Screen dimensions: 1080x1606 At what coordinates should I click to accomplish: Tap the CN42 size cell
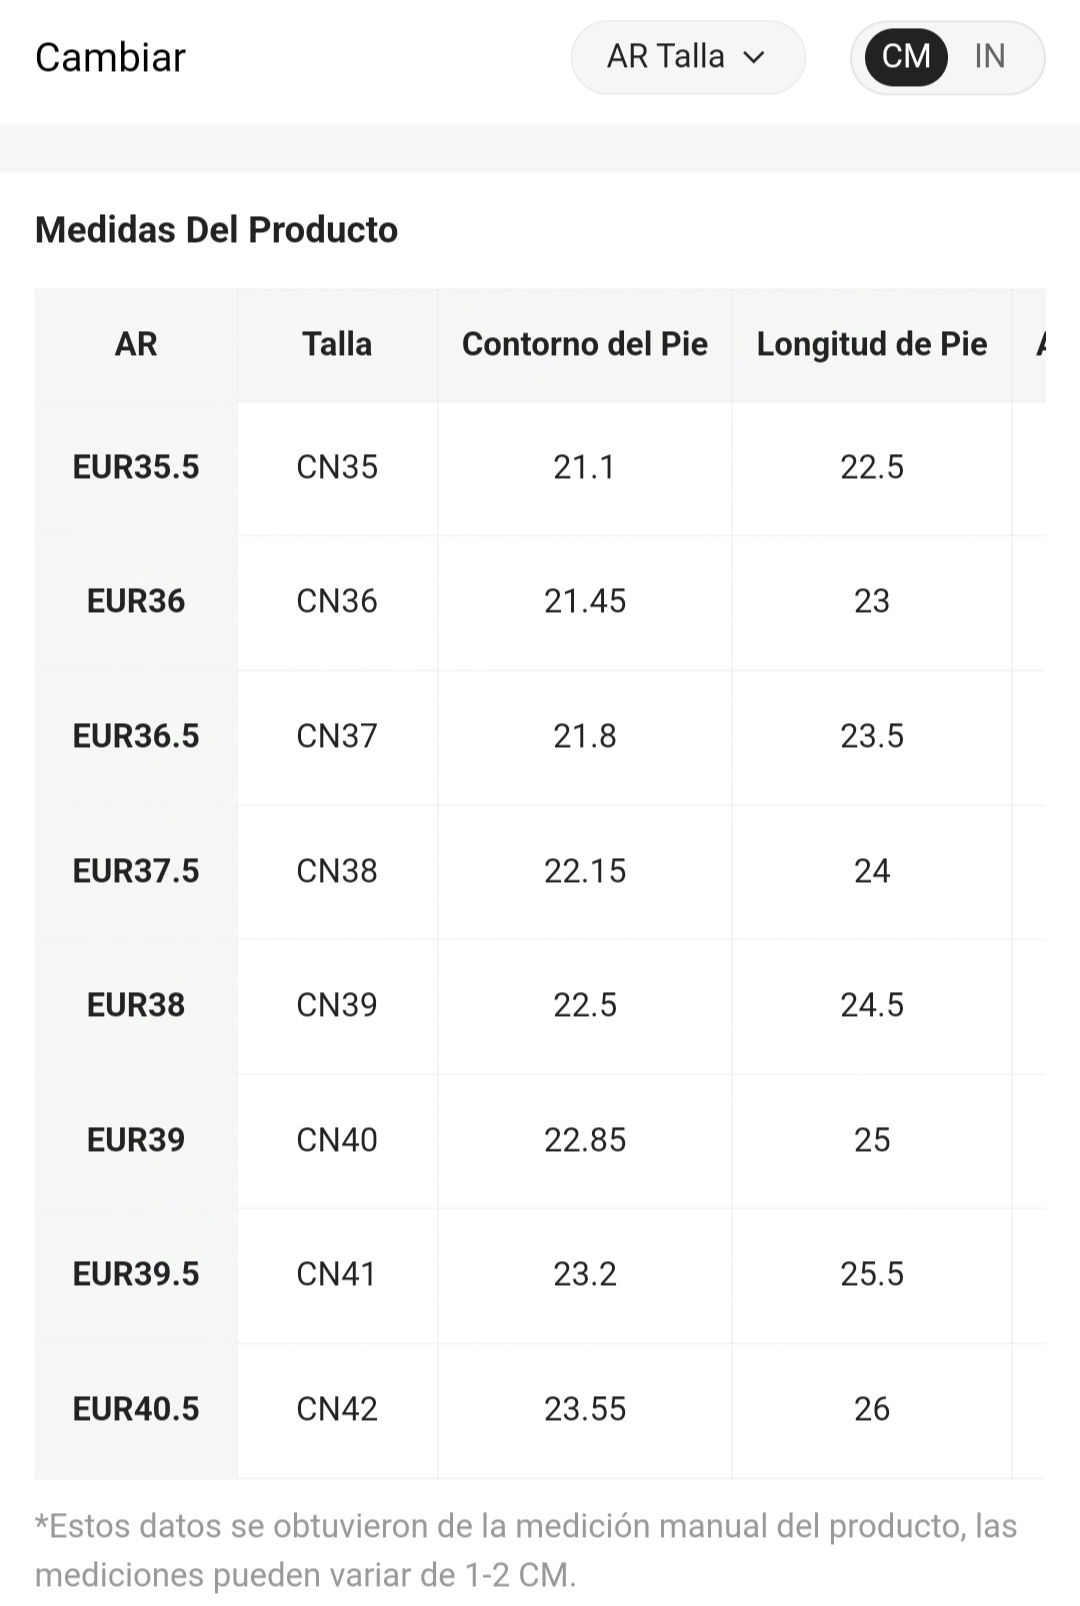[337, 1410]
